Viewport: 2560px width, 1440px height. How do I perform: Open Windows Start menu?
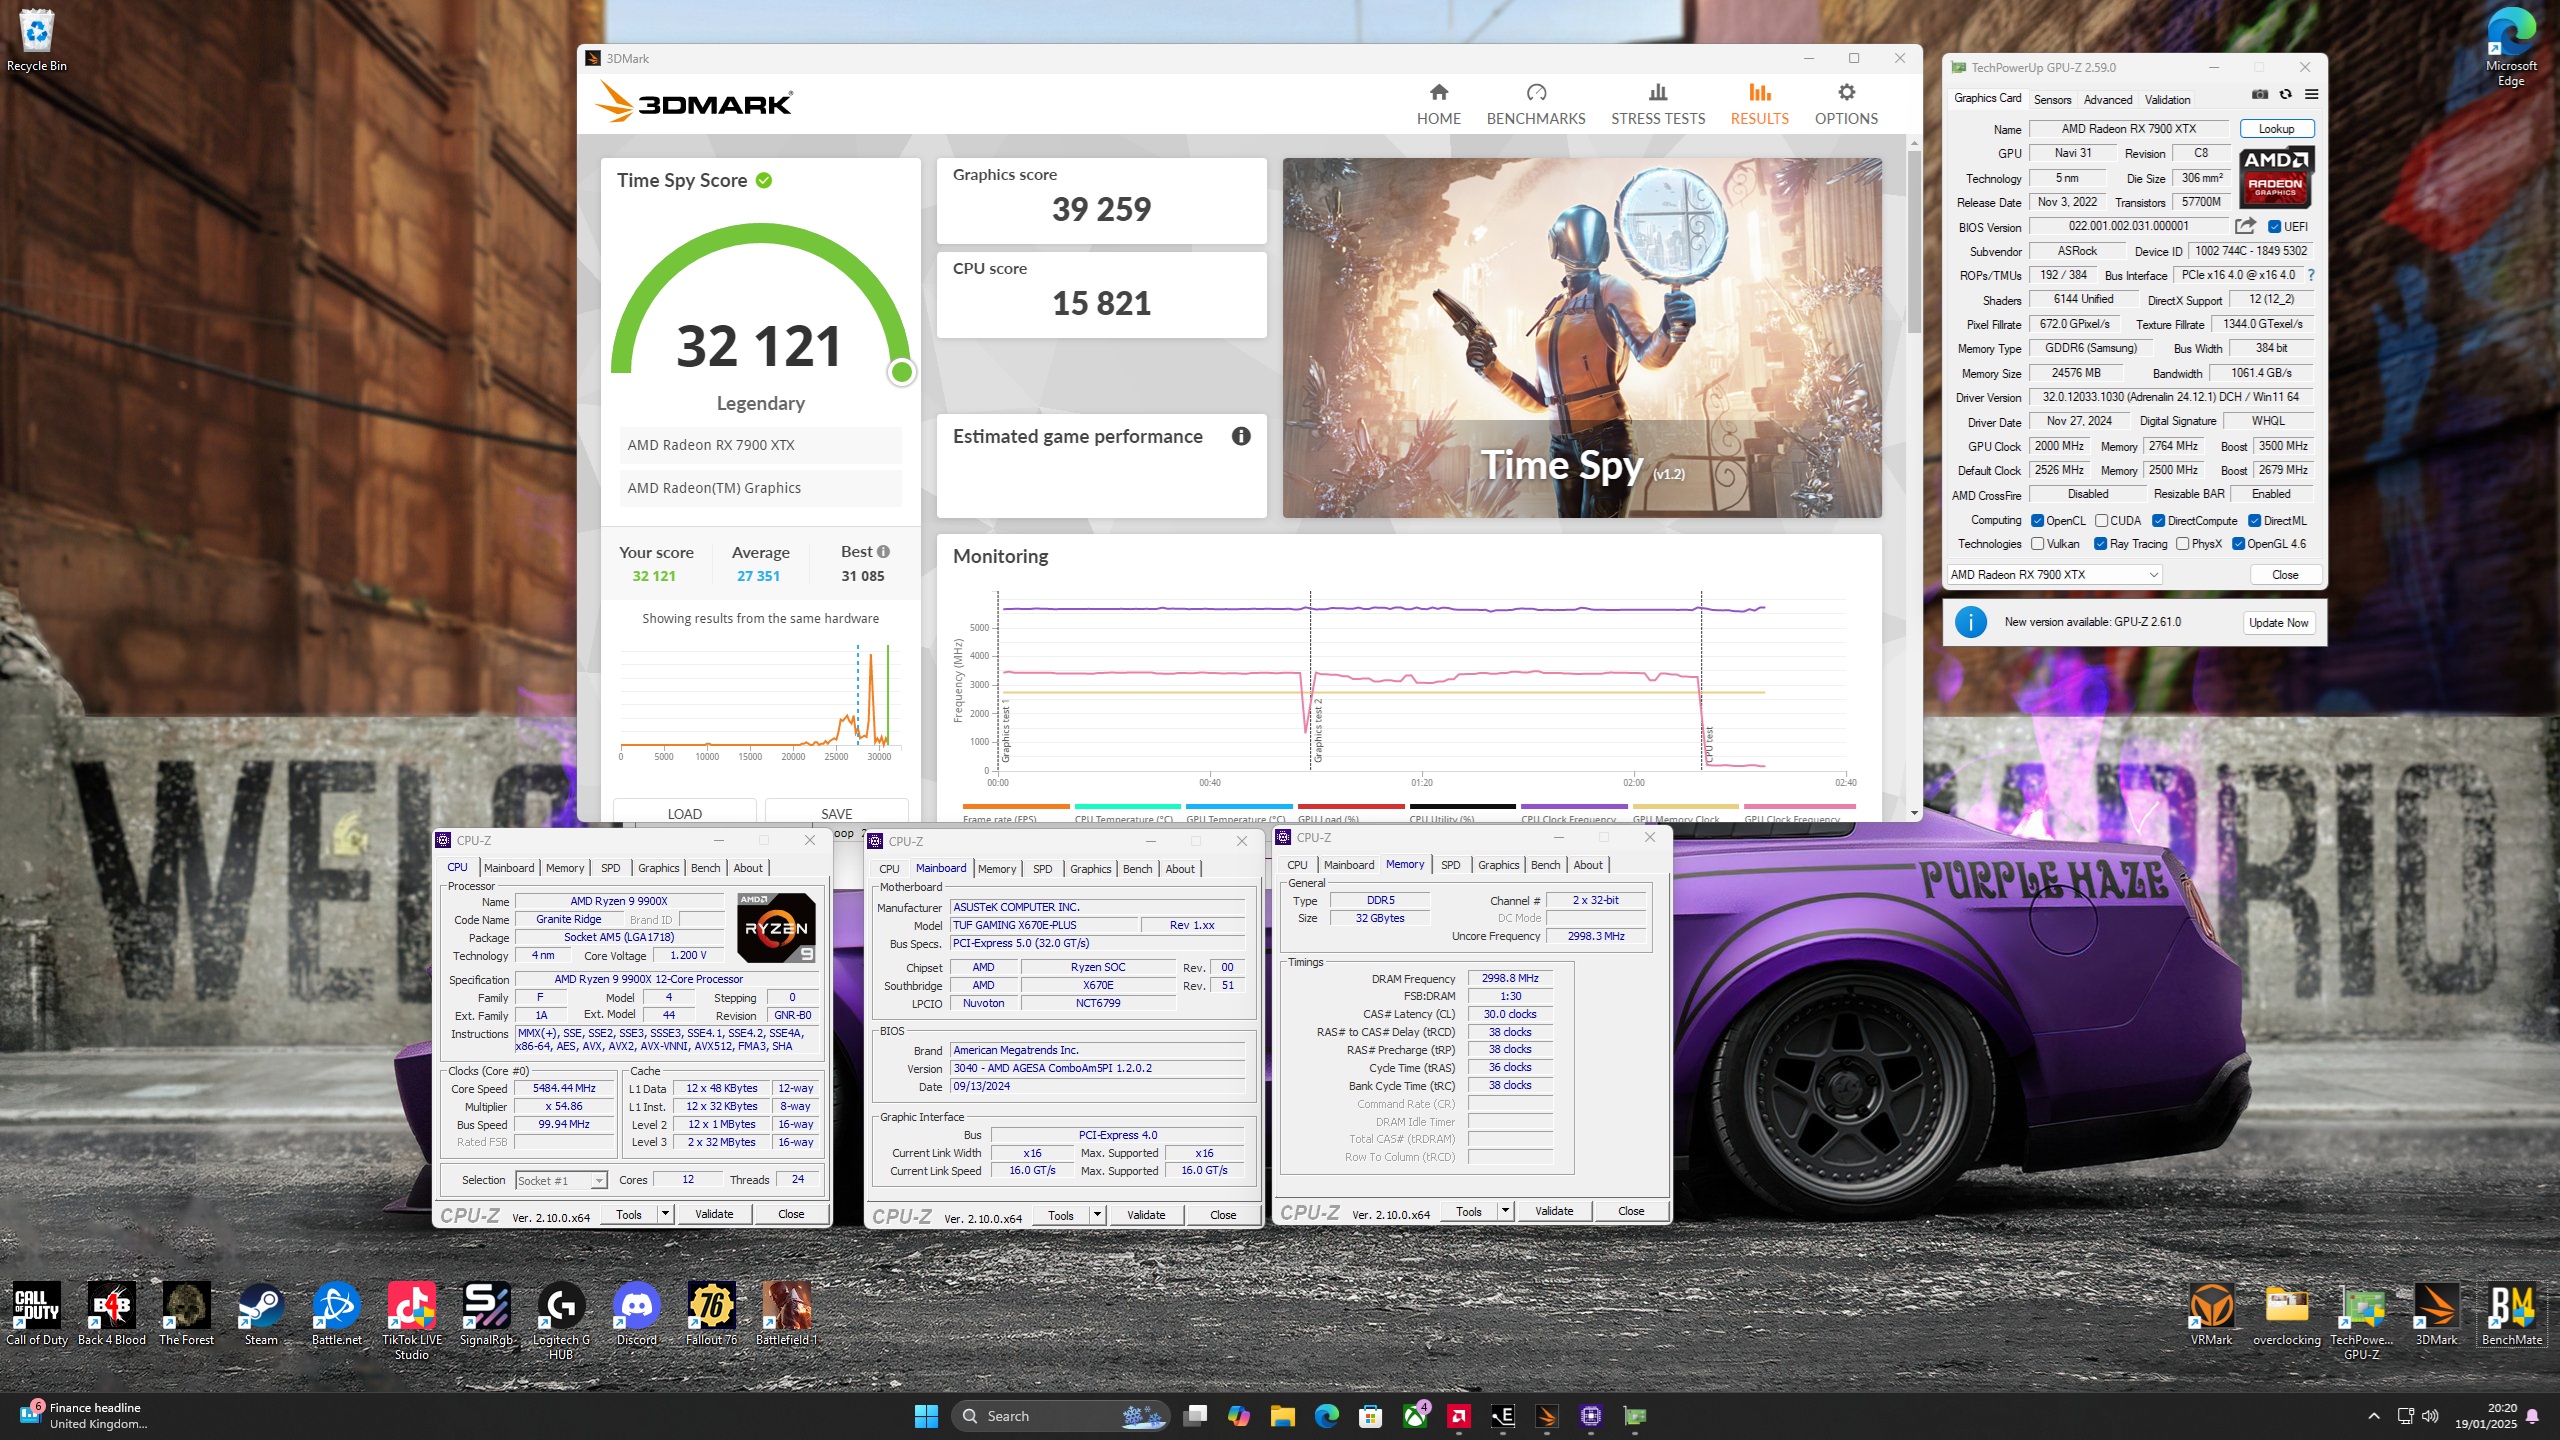[926, 1416]
